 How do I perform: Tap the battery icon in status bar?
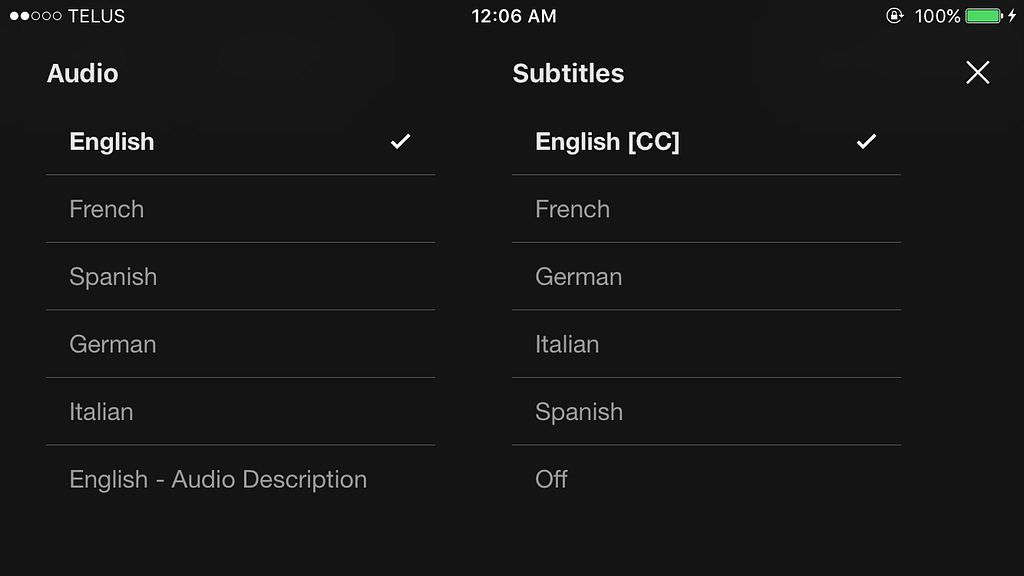pyautogui.click(x=984, y=16)
